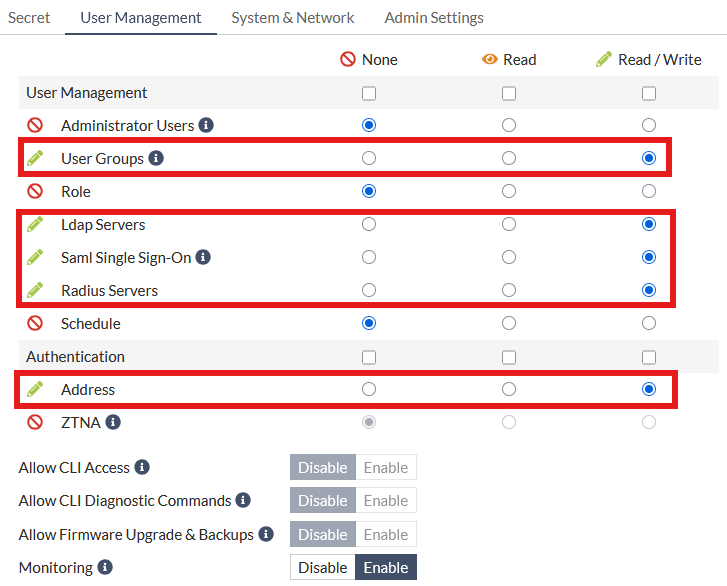Set Administrator Users to Read / Write

coord(649,126)
